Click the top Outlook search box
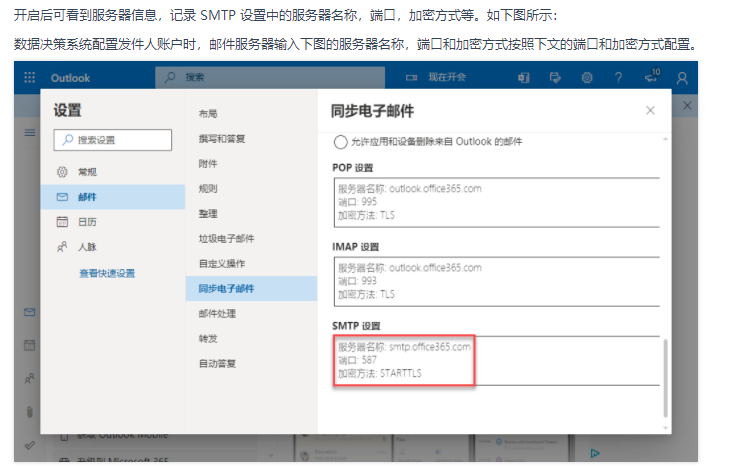The width and height of the screenshot is (750, 475). (270, 77)
